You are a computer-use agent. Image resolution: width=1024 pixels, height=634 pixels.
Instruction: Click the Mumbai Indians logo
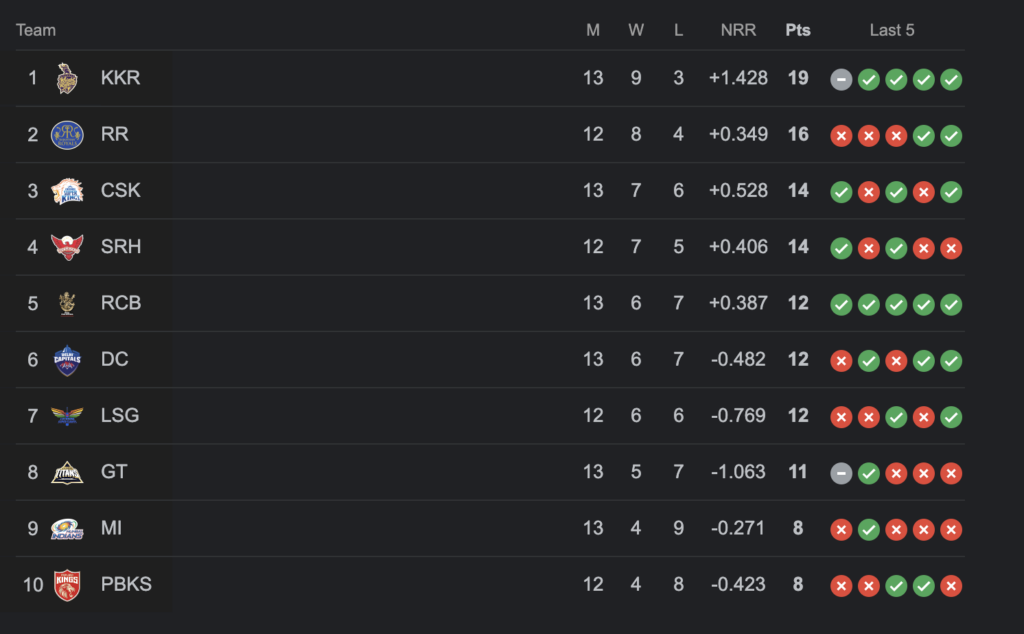67,528
